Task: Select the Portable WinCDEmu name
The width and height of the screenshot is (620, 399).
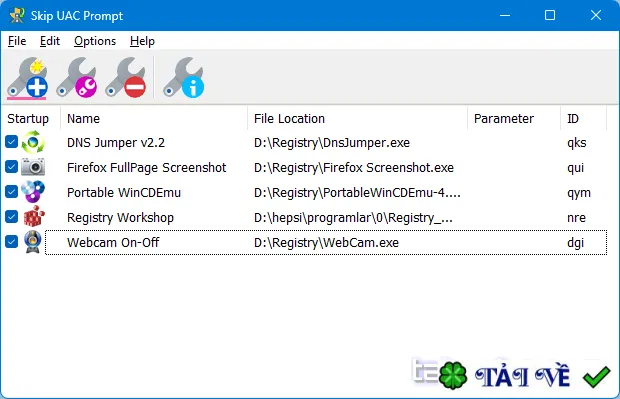Action: [x=124, y=193]
